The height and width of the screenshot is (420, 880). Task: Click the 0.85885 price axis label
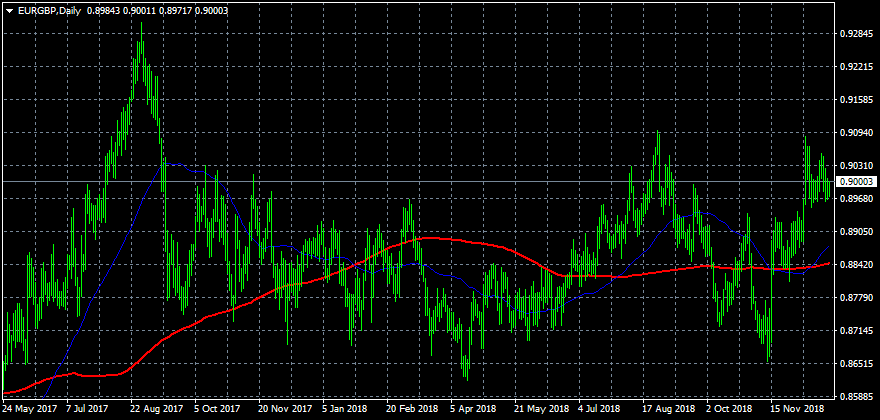[x=856, y=397]
